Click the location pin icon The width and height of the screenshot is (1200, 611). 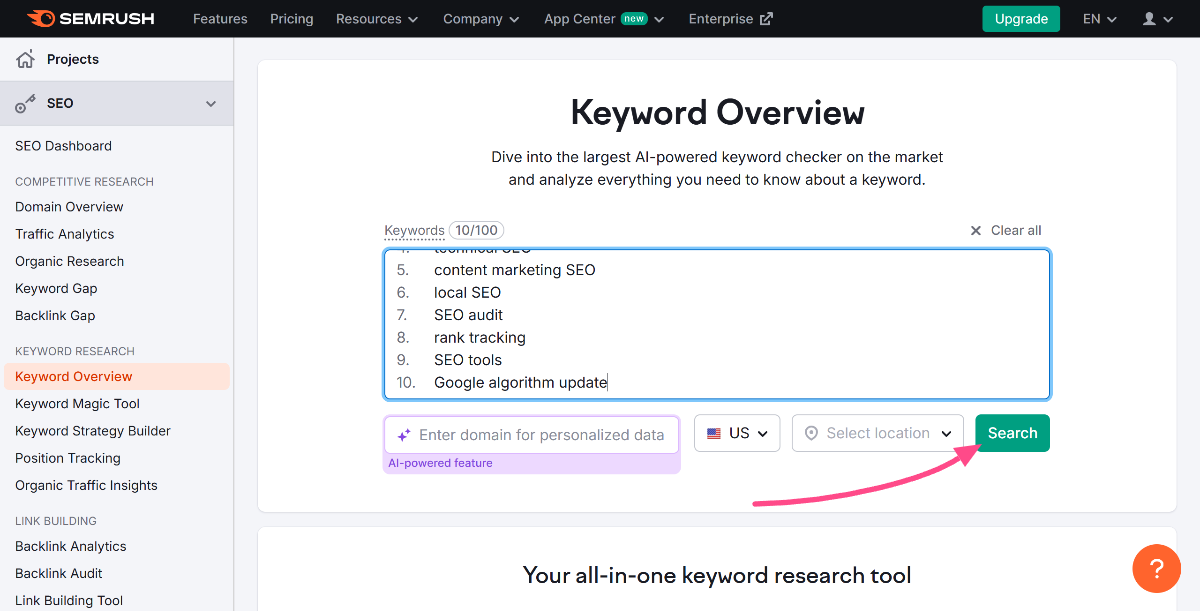811,433
